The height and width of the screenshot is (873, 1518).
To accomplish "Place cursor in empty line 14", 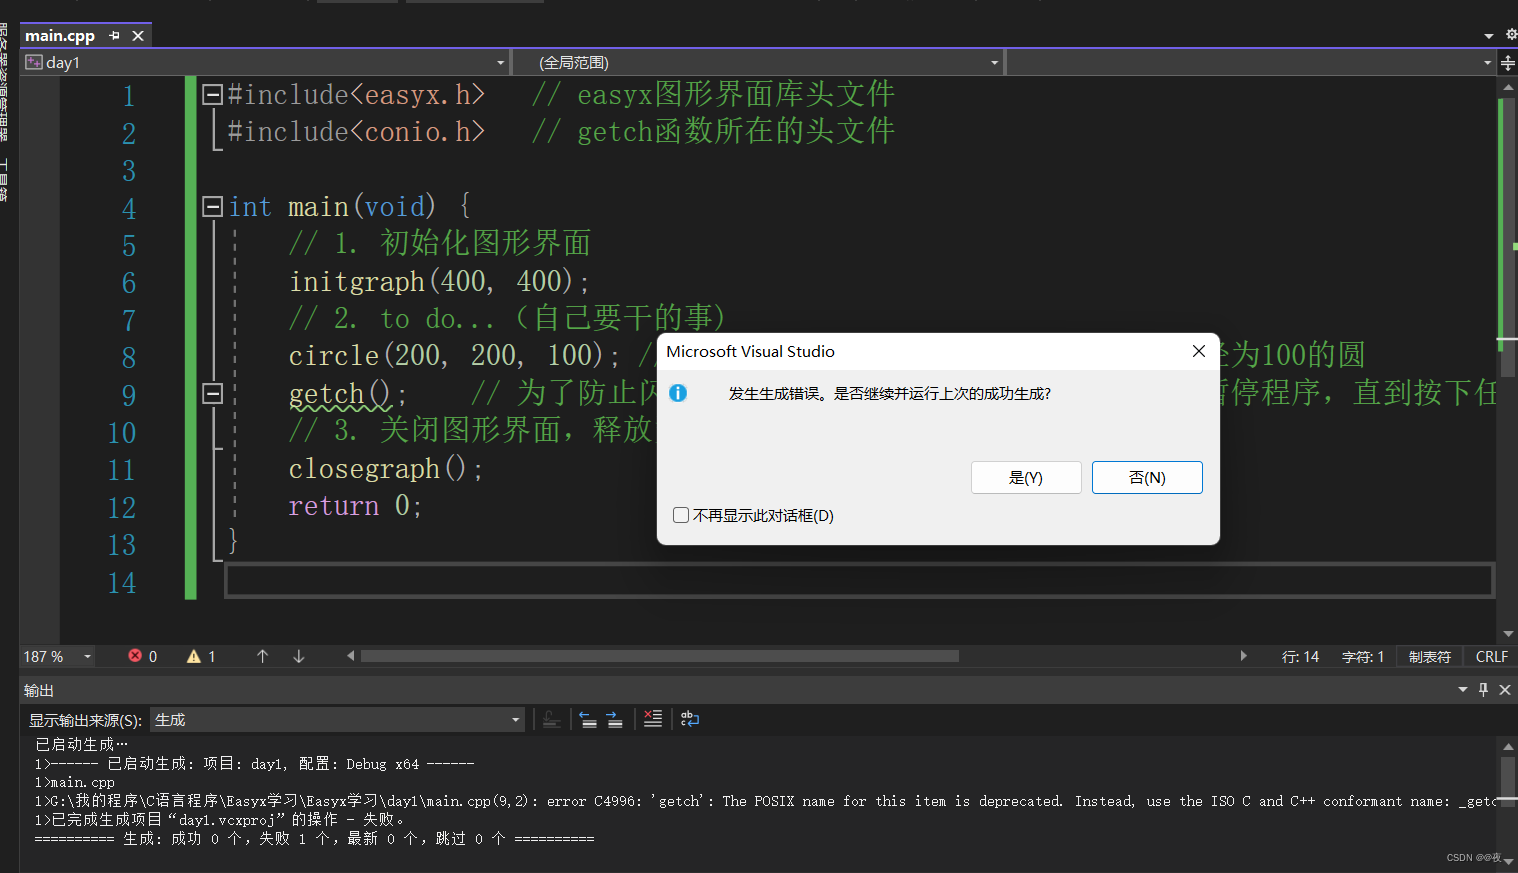I will pos(859,581).
